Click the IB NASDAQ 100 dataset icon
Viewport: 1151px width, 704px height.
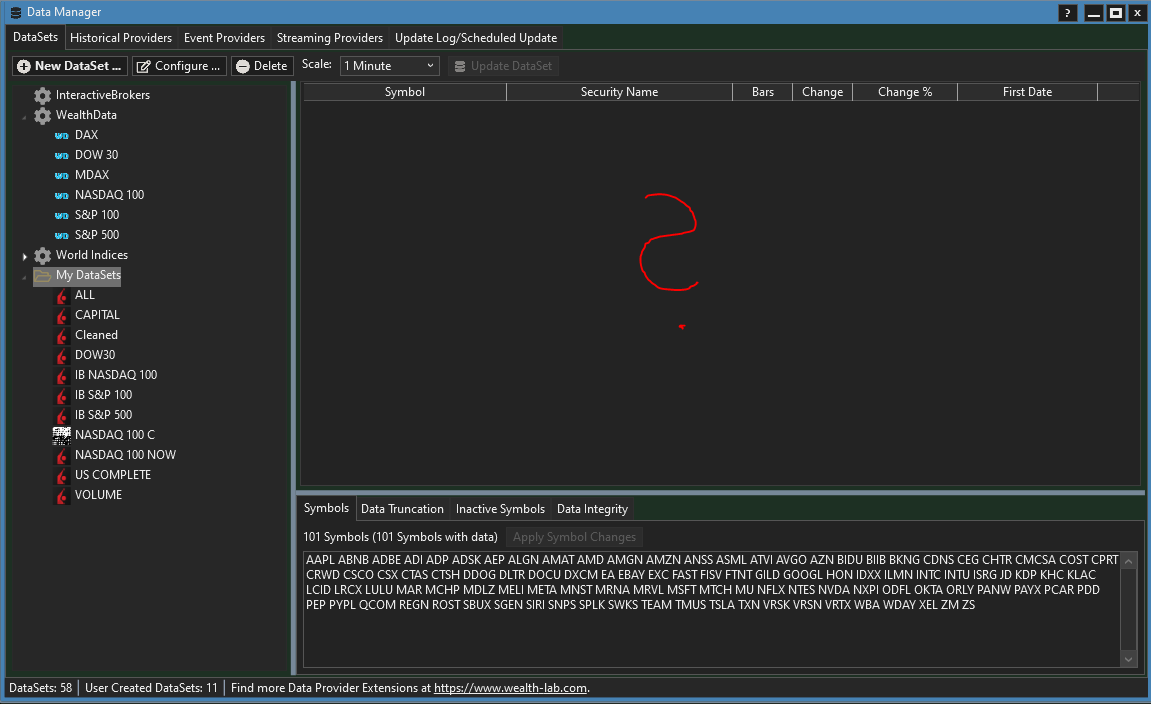62,376
